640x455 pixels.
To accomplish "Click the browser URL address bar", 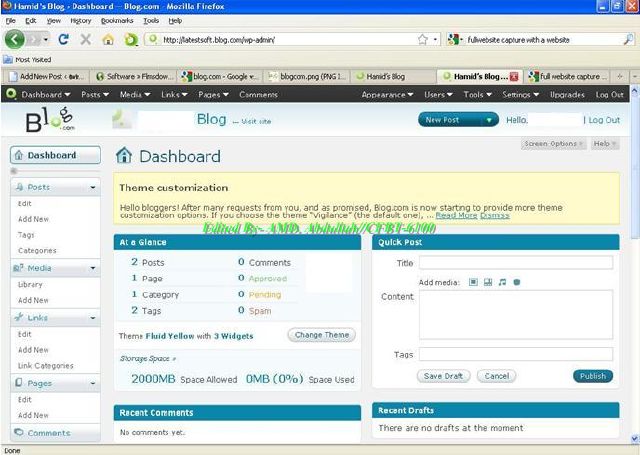I will tap(288, 40).
